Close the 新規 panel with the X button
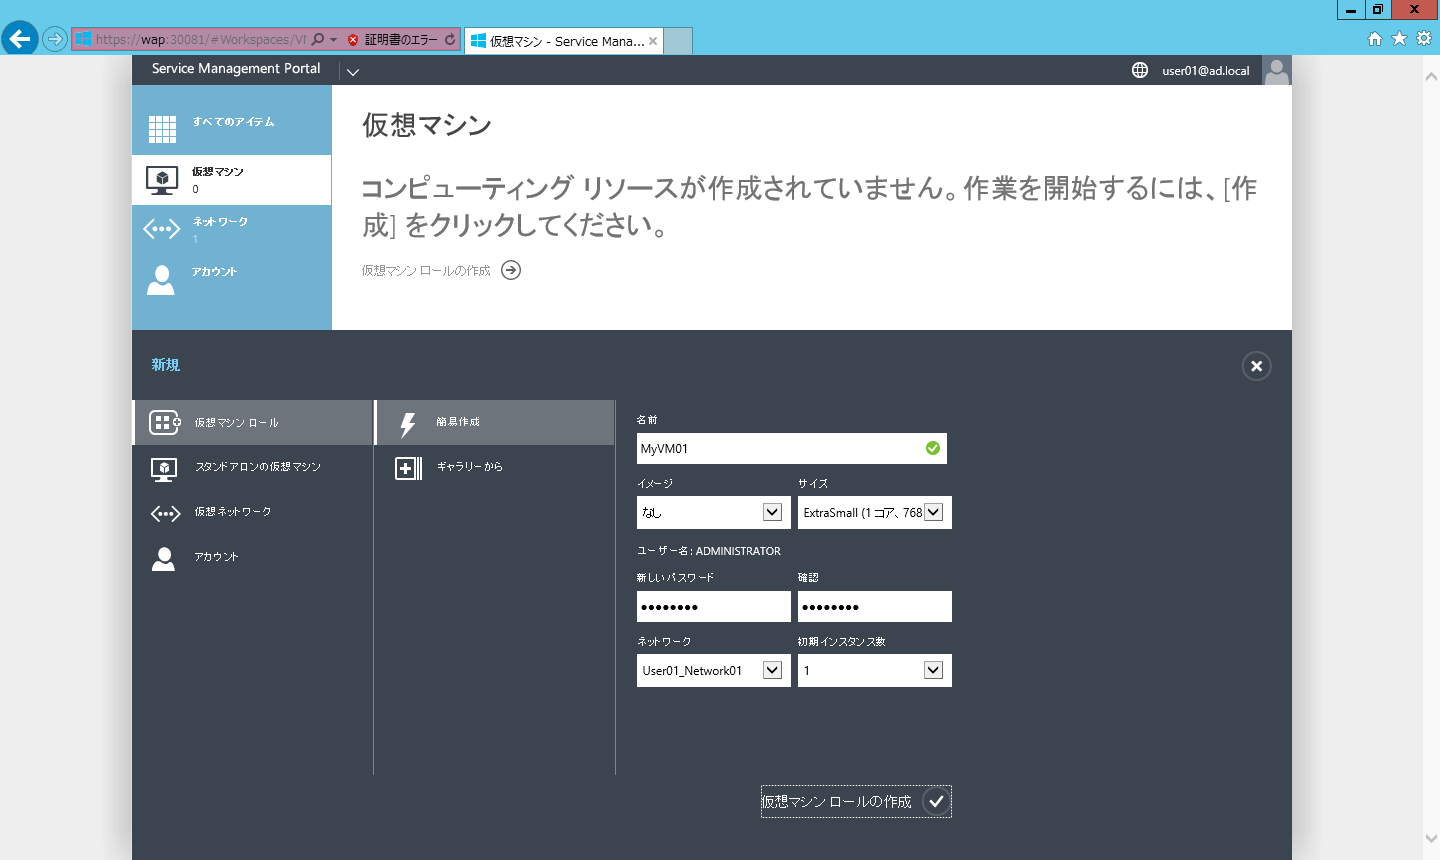Image resolution: width=1440 pixels, height=860 pixels. tap(1257, 366)
